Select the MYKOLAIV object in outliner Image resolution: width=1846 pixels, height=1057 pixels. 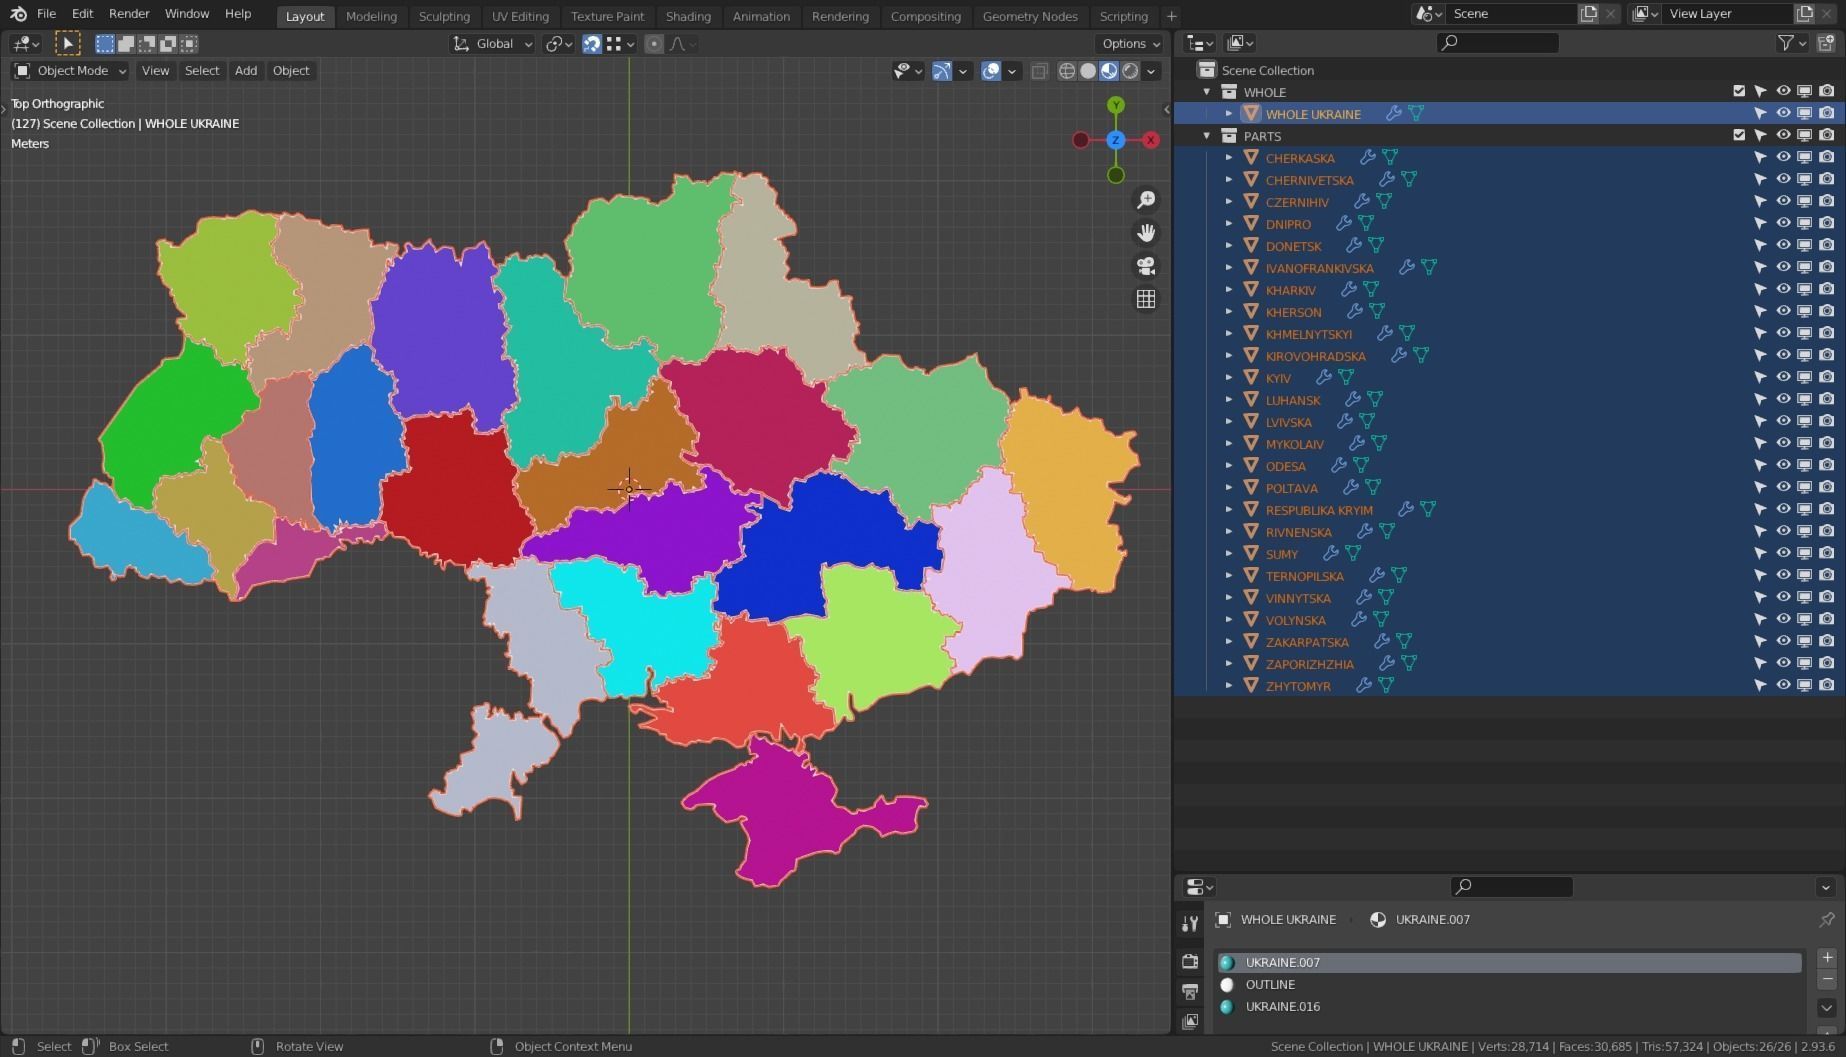(x=1294, y=444)
